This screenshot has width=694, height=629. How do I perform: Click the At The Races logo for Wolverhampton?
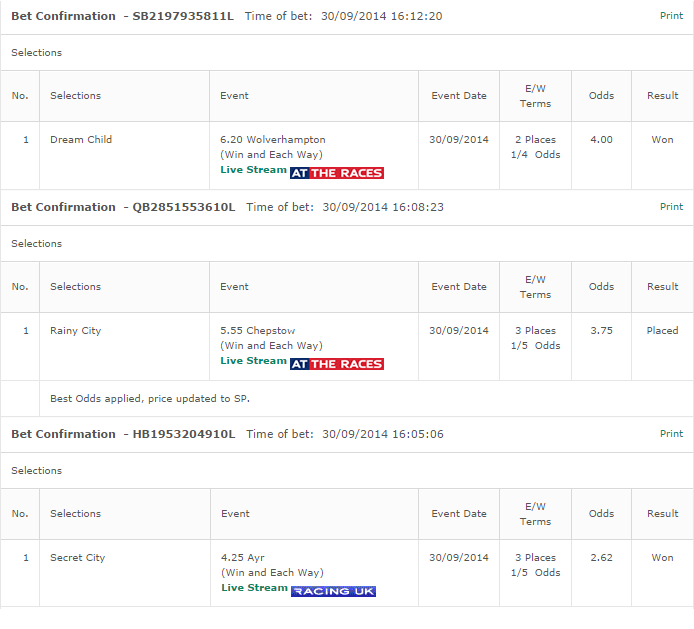(x=337, y=173)
